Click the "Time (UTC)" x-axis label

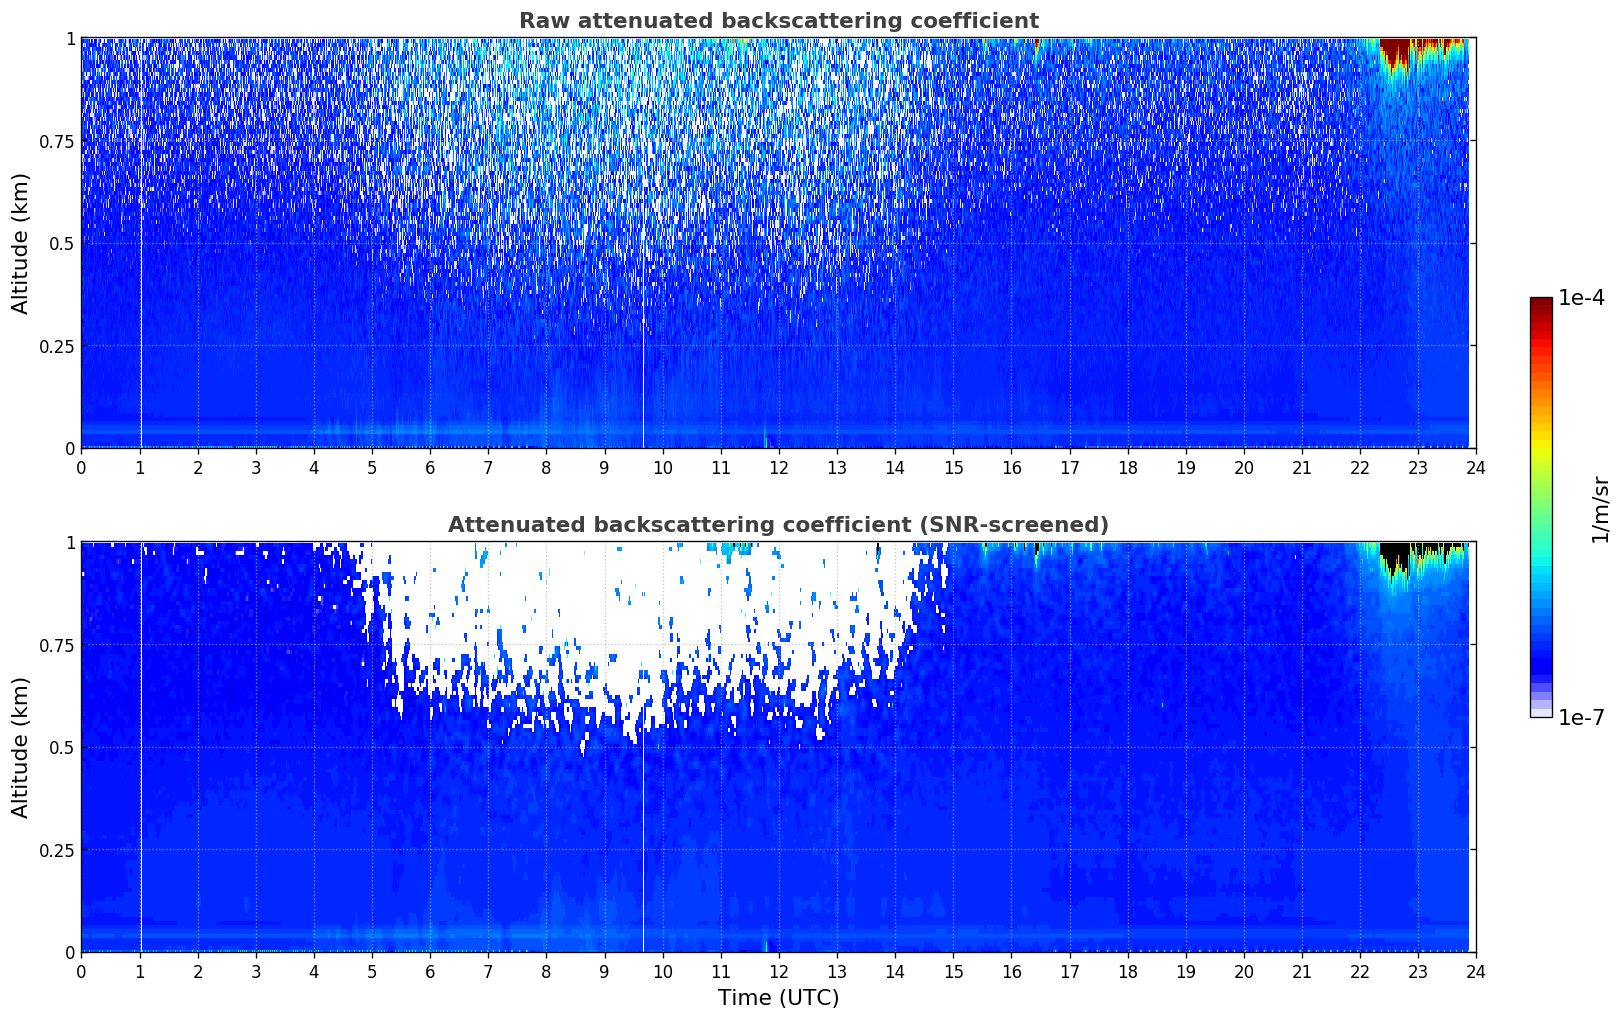tap(778, 997)
